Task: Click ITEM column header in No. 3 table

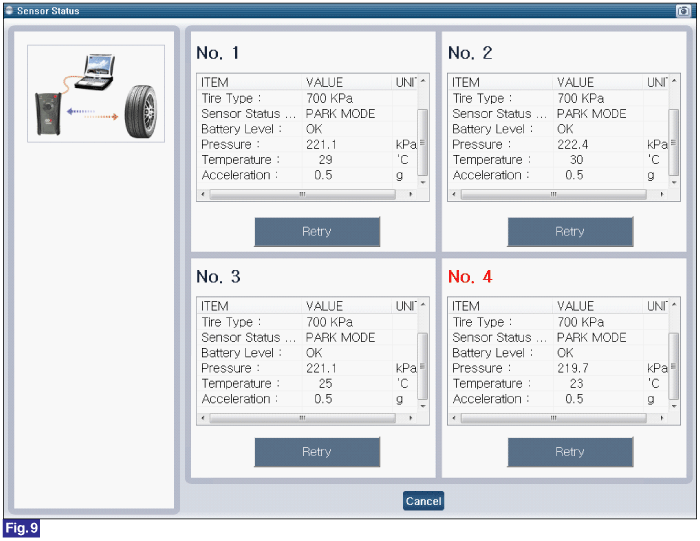Action: [250, 306]
